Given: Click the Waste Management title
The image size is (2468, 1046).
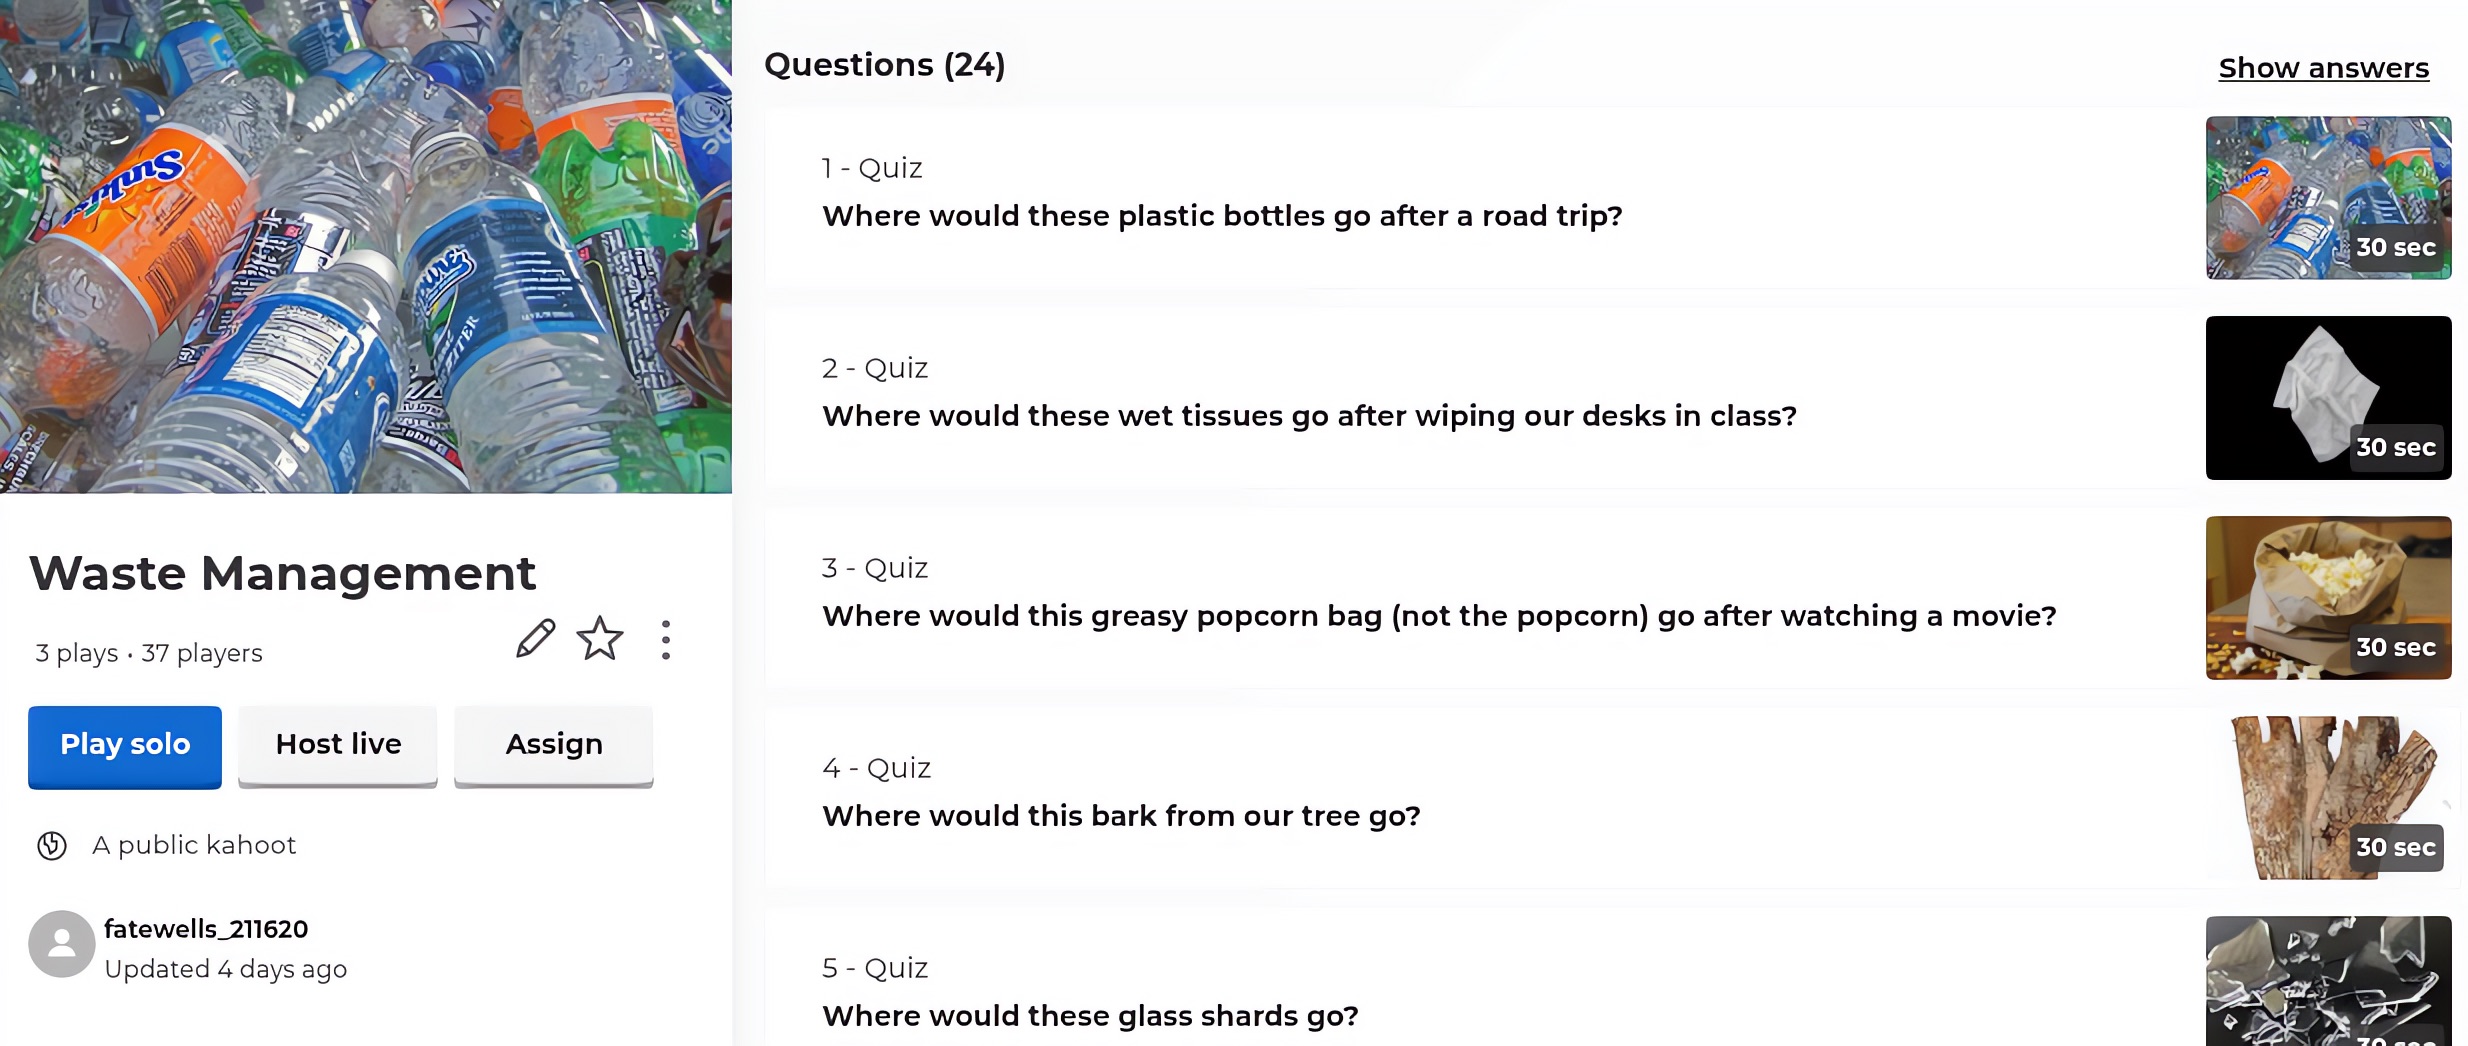Looking at the screenshot, I should click(283, 572).
